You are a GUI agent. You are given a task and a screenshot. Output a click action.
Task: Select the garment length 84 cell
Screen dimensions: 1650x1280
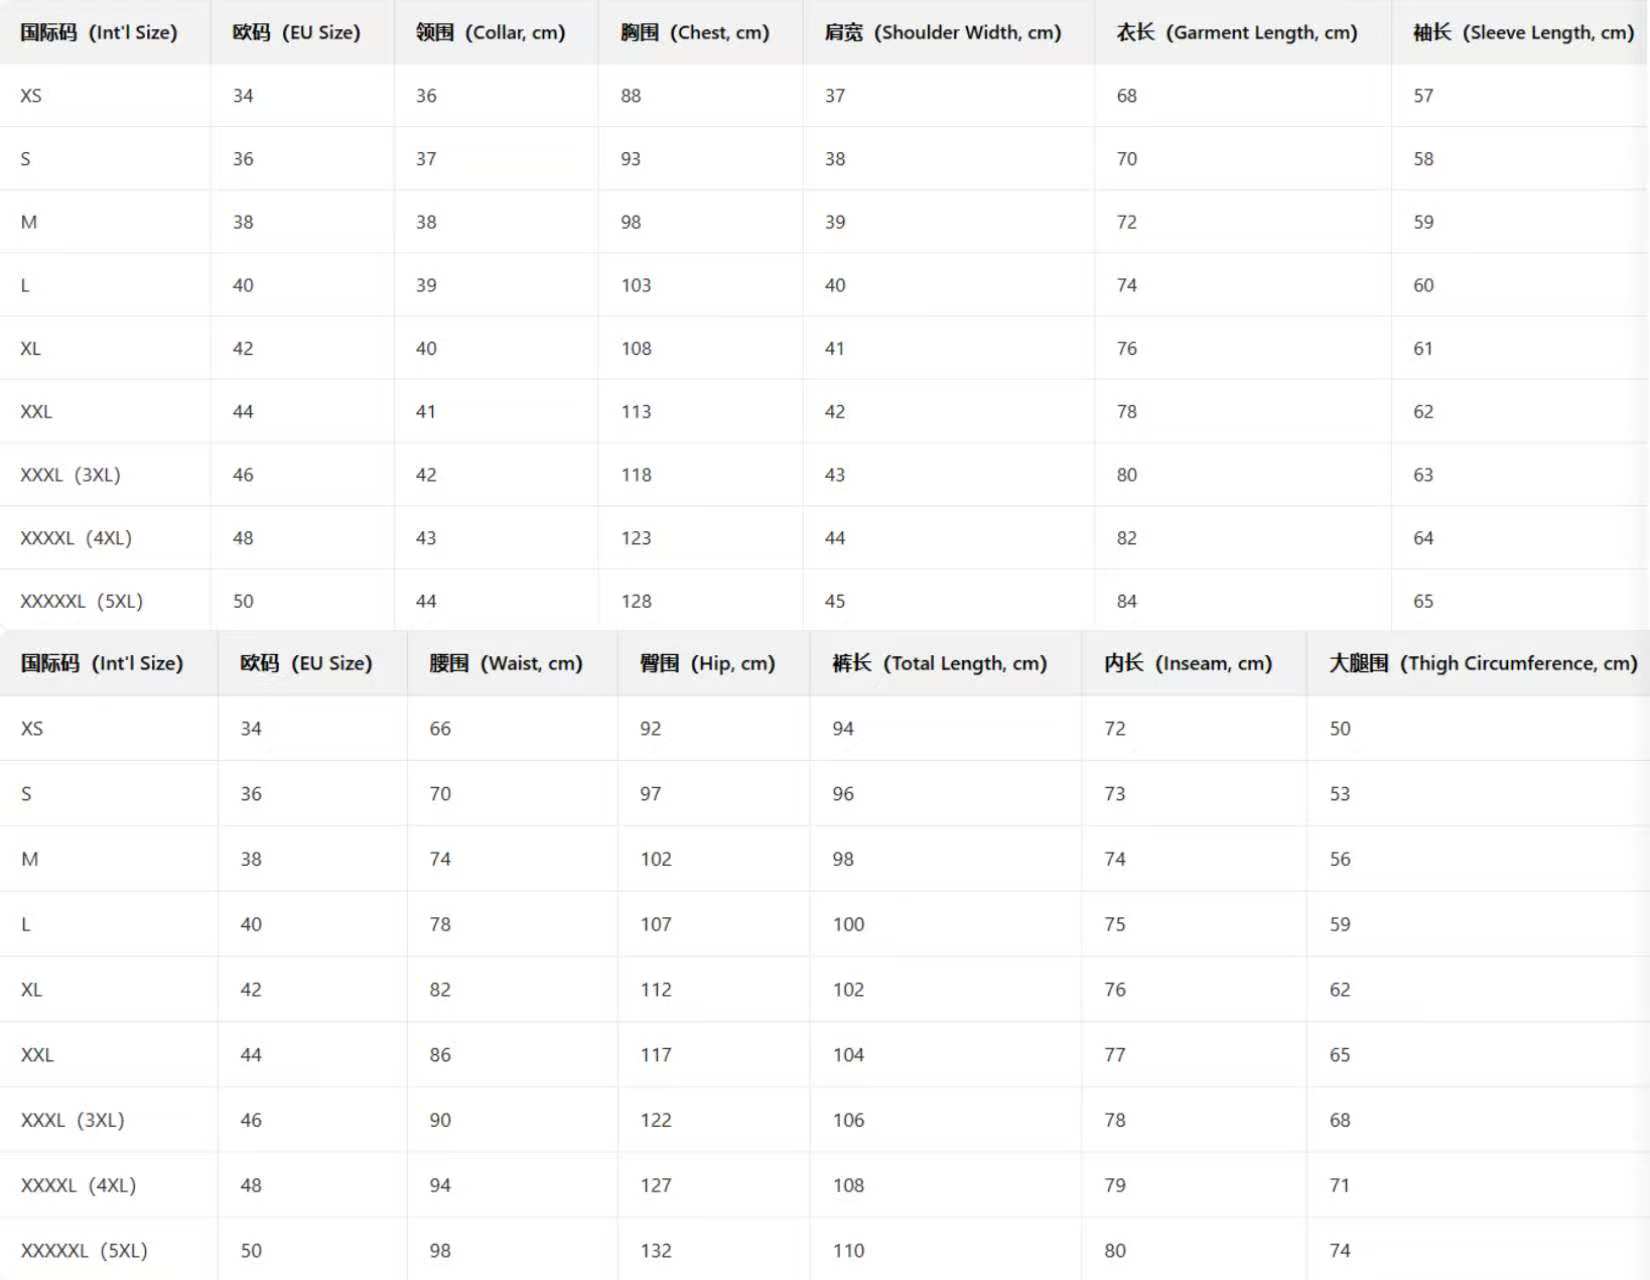click(x=1127, y=601)
